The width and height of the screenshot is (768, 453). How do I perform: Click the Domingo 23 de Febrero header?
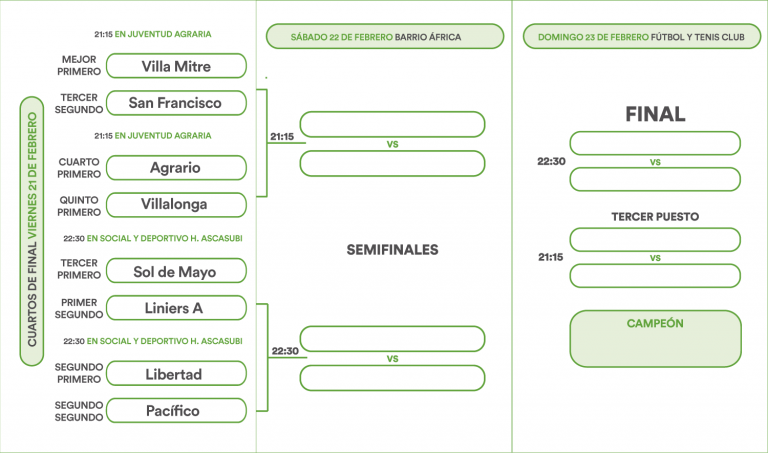coord(640,37)
